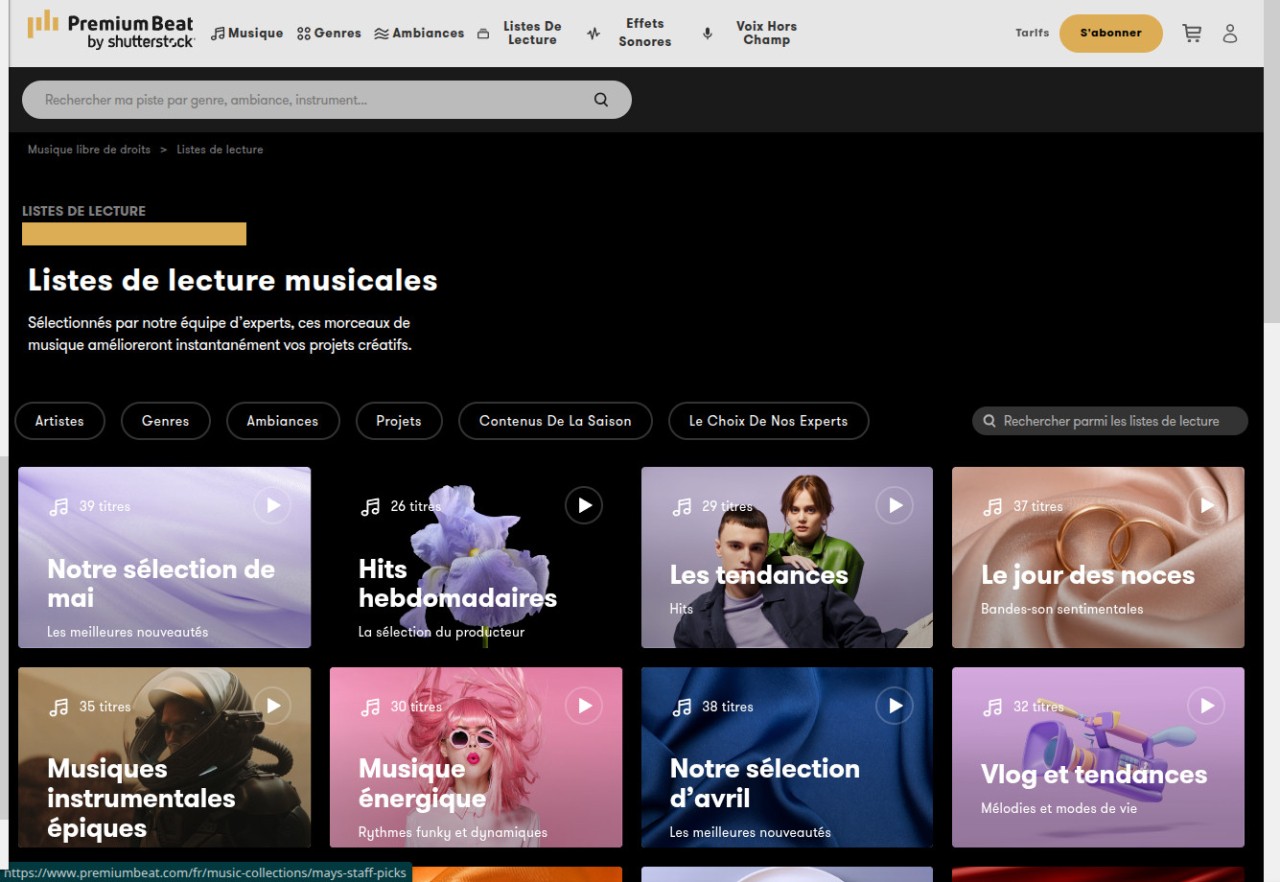Image resolution: width=1280 pixels, height=882 pixels.
Task: Click the search magnifier in main search bar
Action: (601, 99)
